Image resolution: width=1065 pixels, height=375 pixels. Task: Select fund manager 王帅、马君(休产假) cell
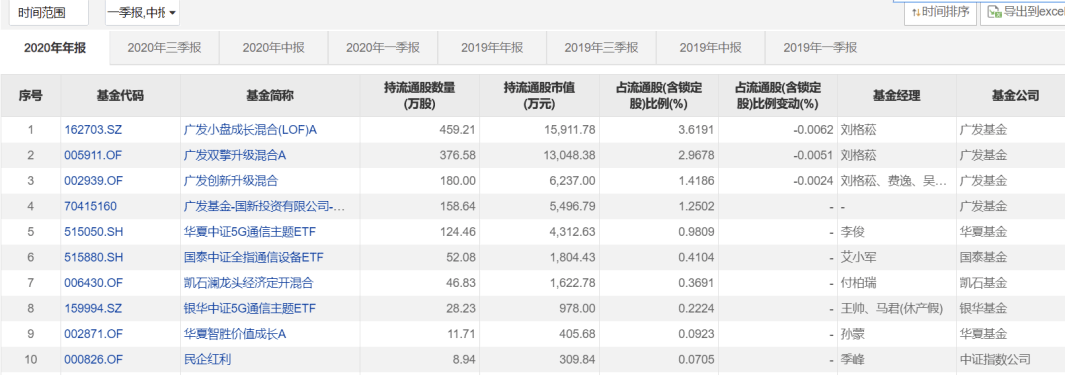pyautogui.click(x=897, y=309)
